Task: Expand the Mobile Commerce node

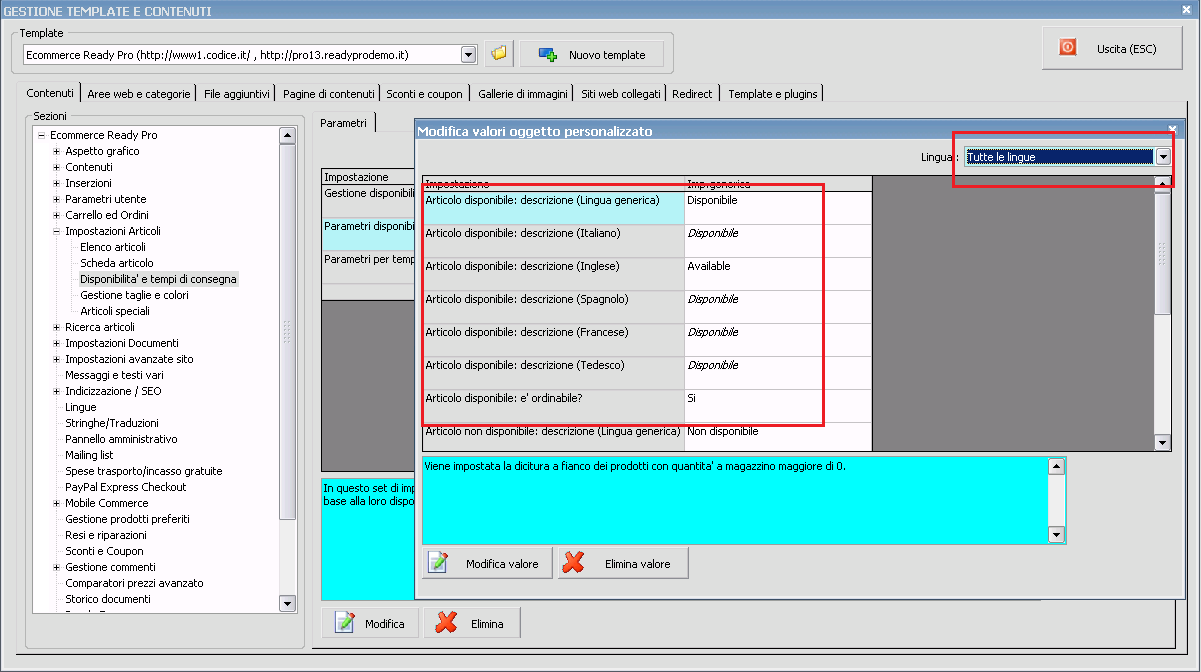Action: point(56,503)
